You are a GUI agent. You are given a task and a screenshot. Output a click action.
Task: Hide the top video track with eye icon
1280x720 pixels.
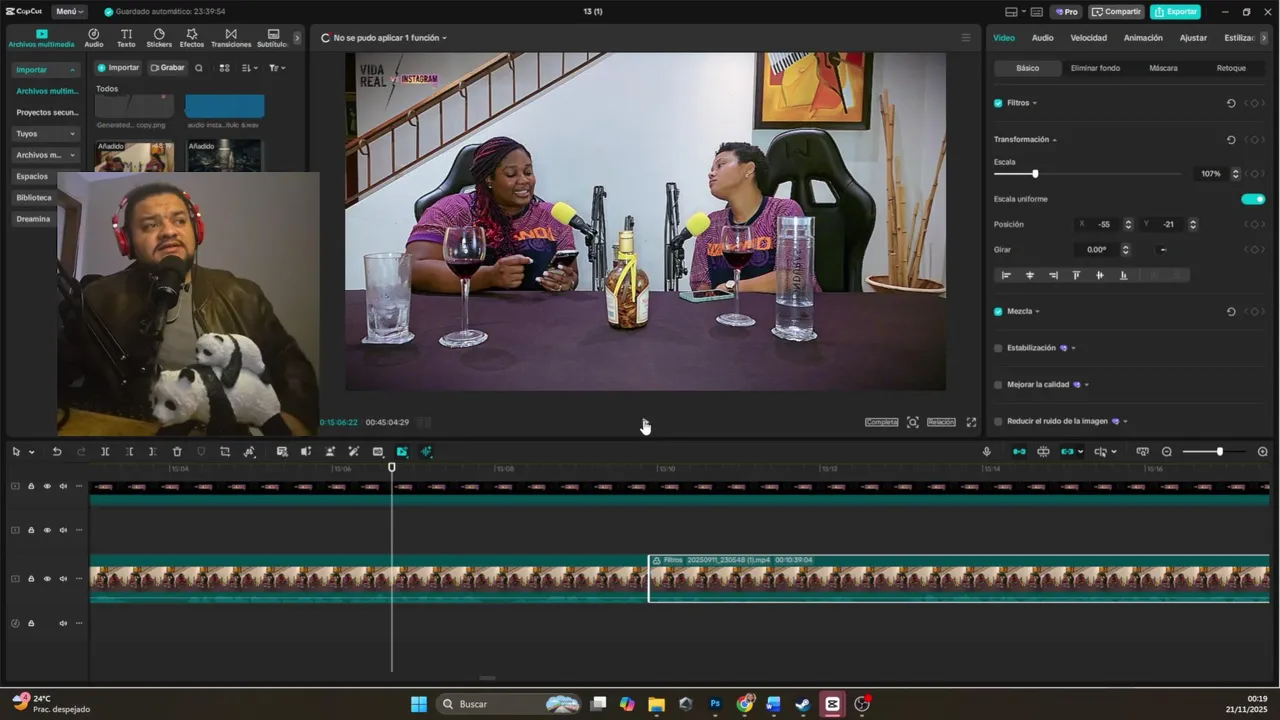[47, 486]
